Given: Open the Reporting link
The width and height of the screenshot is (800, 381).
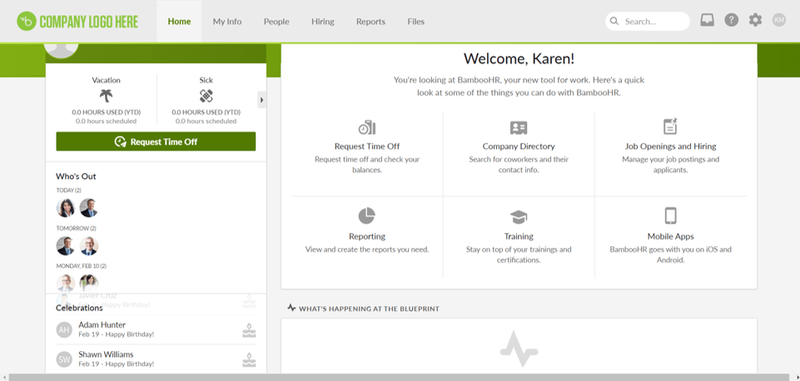Looking at the screenshot, I should (367, 237).
